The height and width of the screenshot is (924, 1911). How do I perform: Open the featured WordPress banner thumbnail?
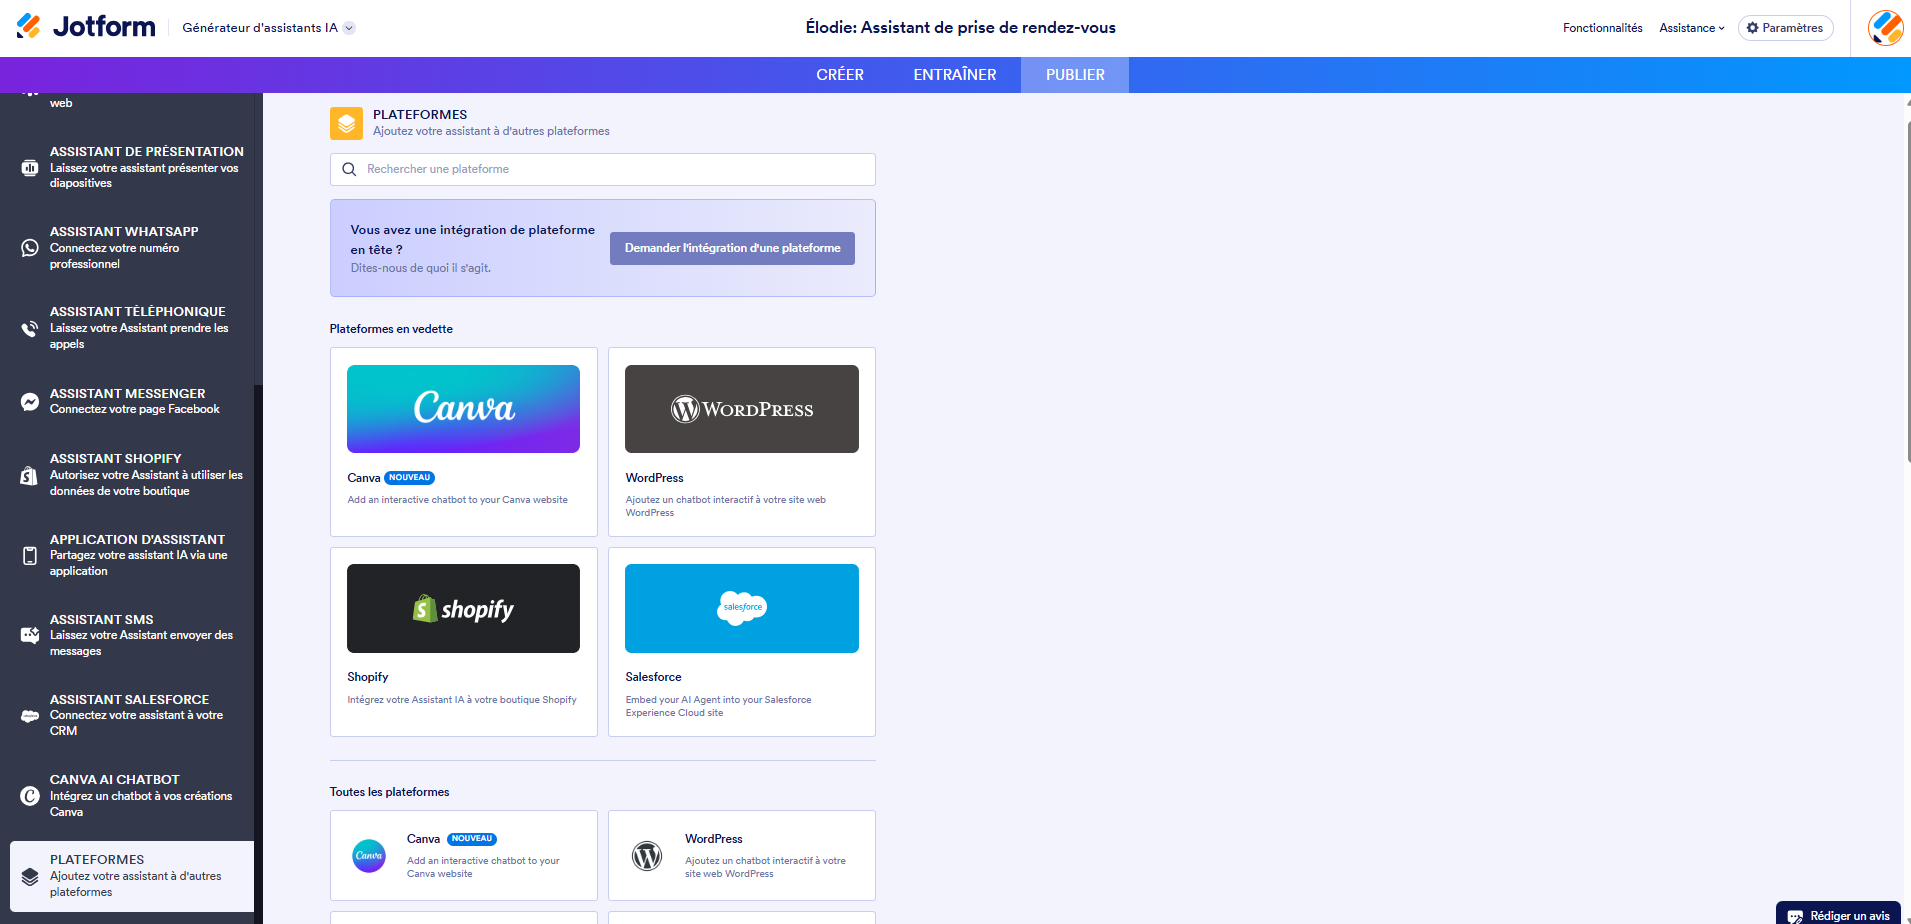[x=742, y=409]
